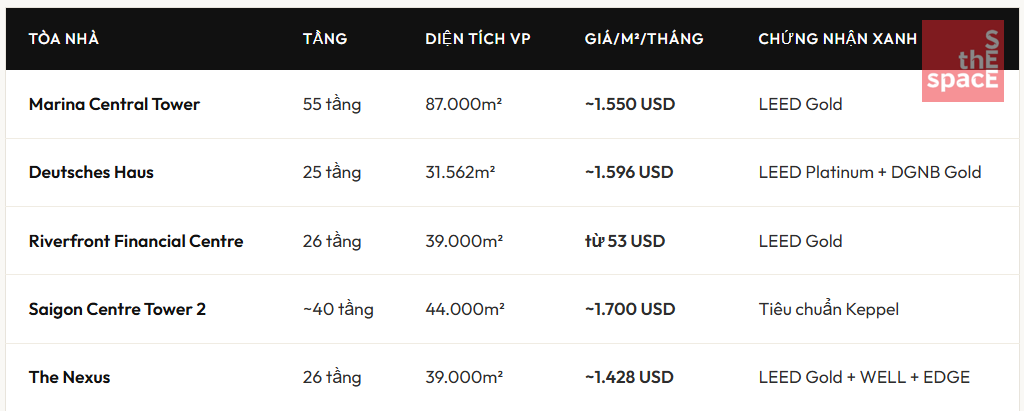The width and height of the screenshot is (1024, 411).
Task: Click the DIỆN TÍCH VP column header
Action: [478, 39]
